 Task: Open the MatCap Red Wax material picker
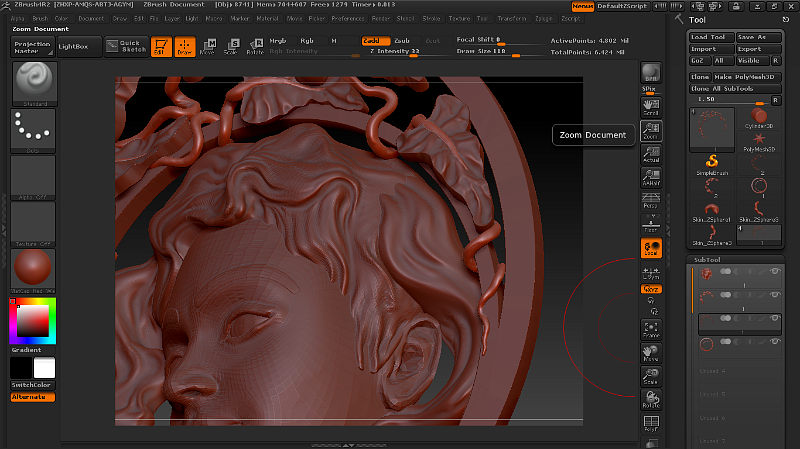(33, 271)
